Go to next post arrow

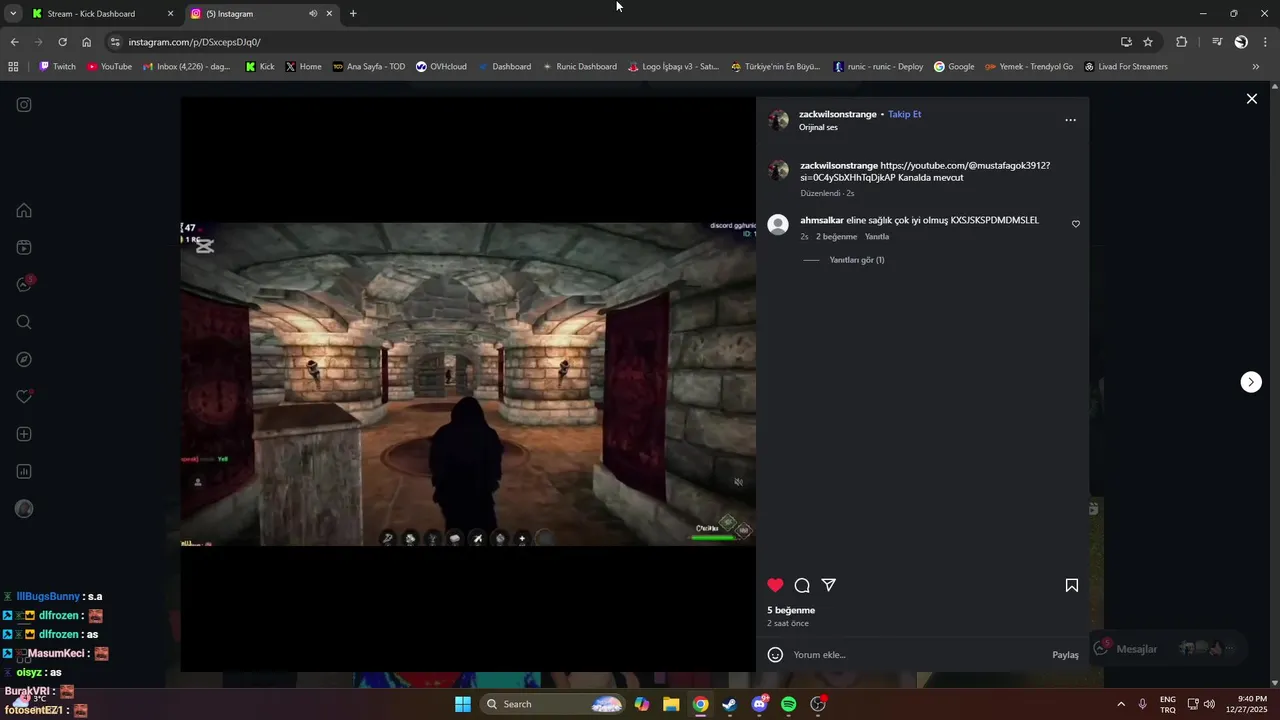click(x=1251, y=382)
